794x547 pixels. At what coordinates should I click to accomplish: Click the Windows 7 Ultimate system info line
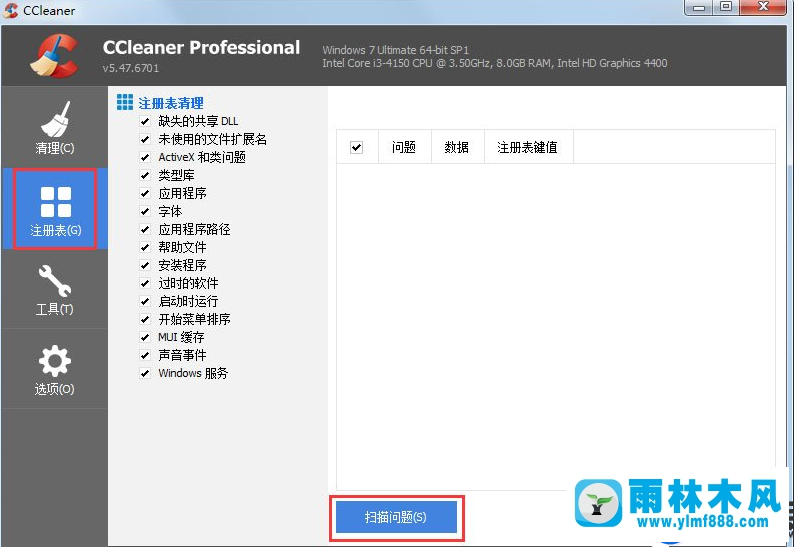click(x=395, y=50)
